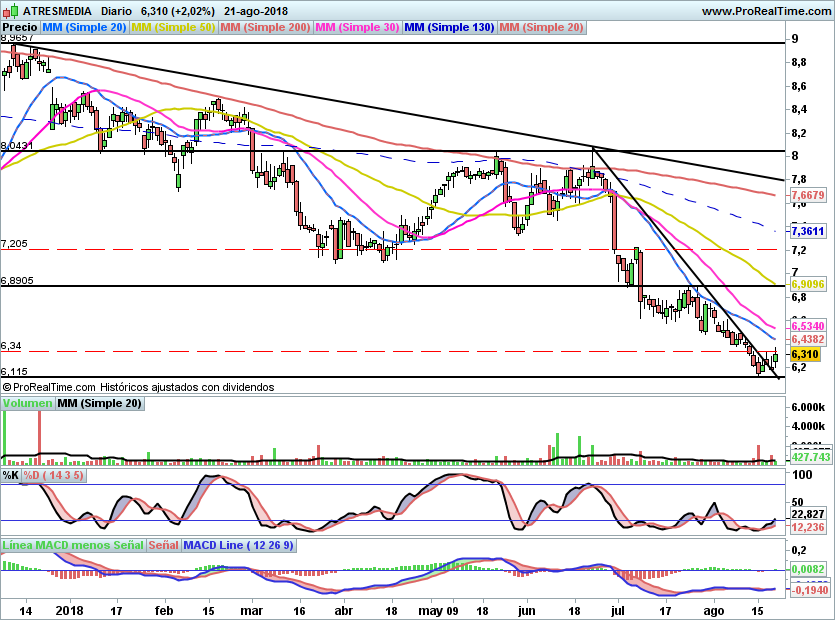Click the 'jul' date on time axis

621,609
